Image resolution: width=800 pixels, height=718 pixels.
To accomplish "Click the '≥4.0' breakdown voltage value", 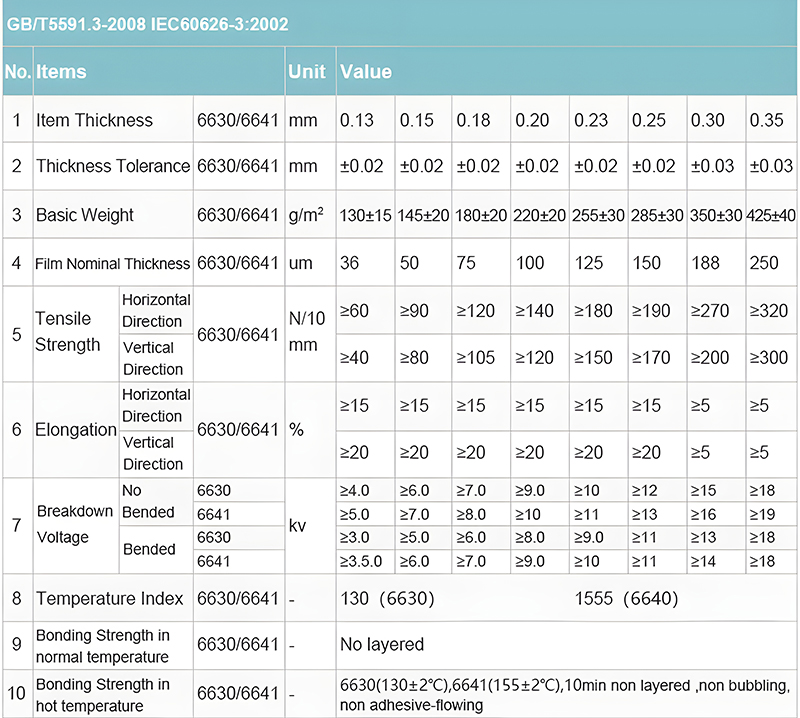I will pos(354,490).
